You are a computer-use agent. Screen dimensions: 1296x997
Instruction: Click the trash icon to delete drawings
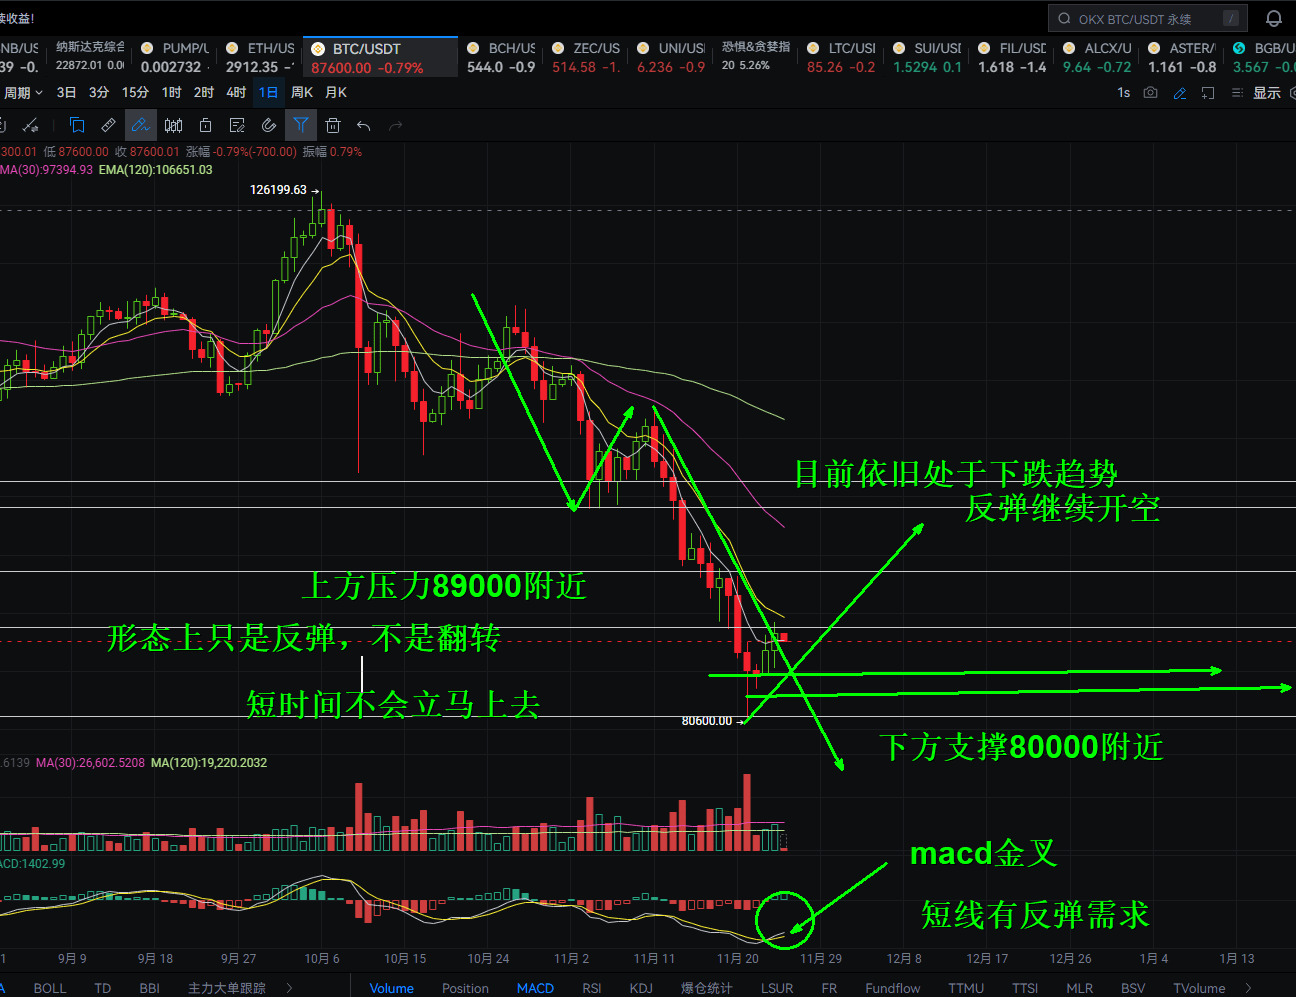coord(333,125)
